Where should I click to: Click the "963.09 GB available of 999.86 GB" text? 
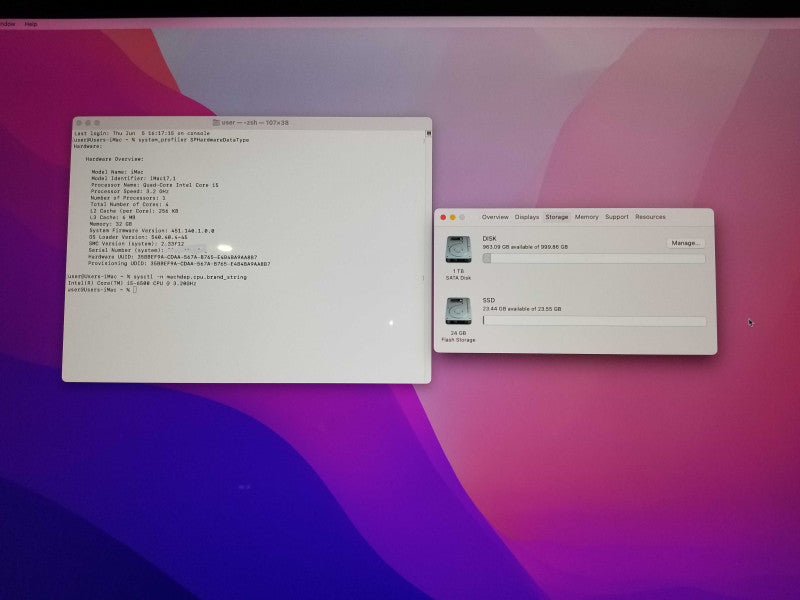(525, 247)
